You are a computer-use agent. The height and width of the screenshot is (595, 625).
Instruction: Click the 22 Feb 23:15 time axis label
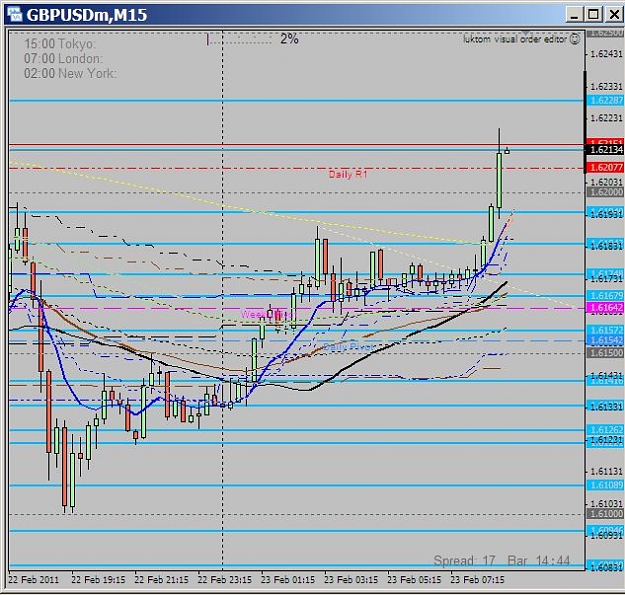tap(224, 579)
